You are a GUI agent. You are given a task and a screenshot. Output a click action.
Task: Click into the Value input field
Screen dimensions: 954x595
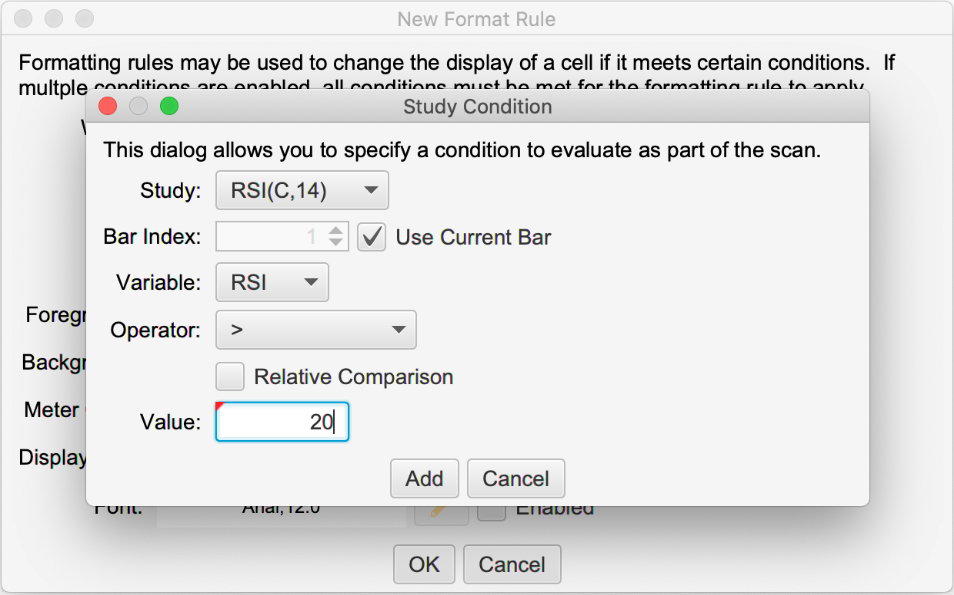tap(282, 423)
